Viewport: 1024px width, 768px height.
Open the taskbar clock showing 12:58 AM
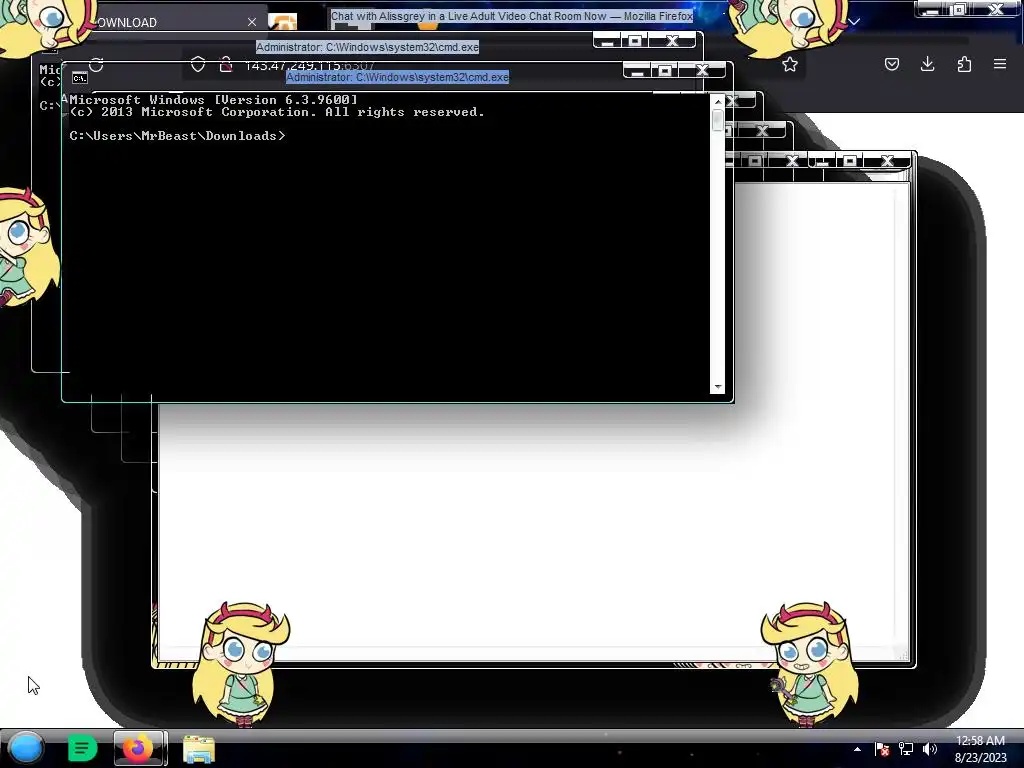980,749
